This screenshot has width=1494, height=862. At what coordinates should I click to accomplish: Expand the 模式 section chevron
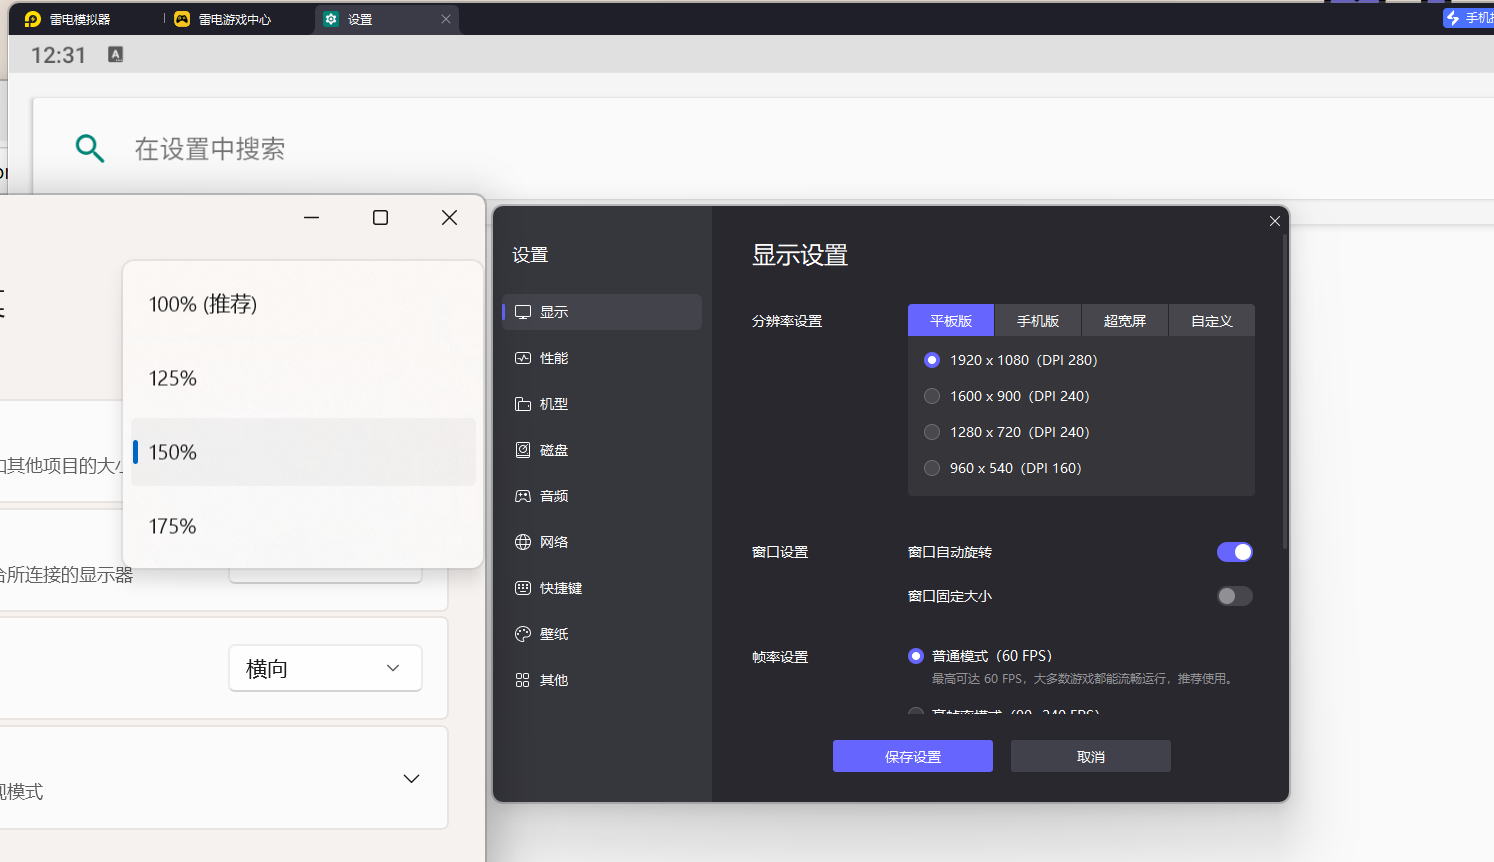tap(411, 779)
